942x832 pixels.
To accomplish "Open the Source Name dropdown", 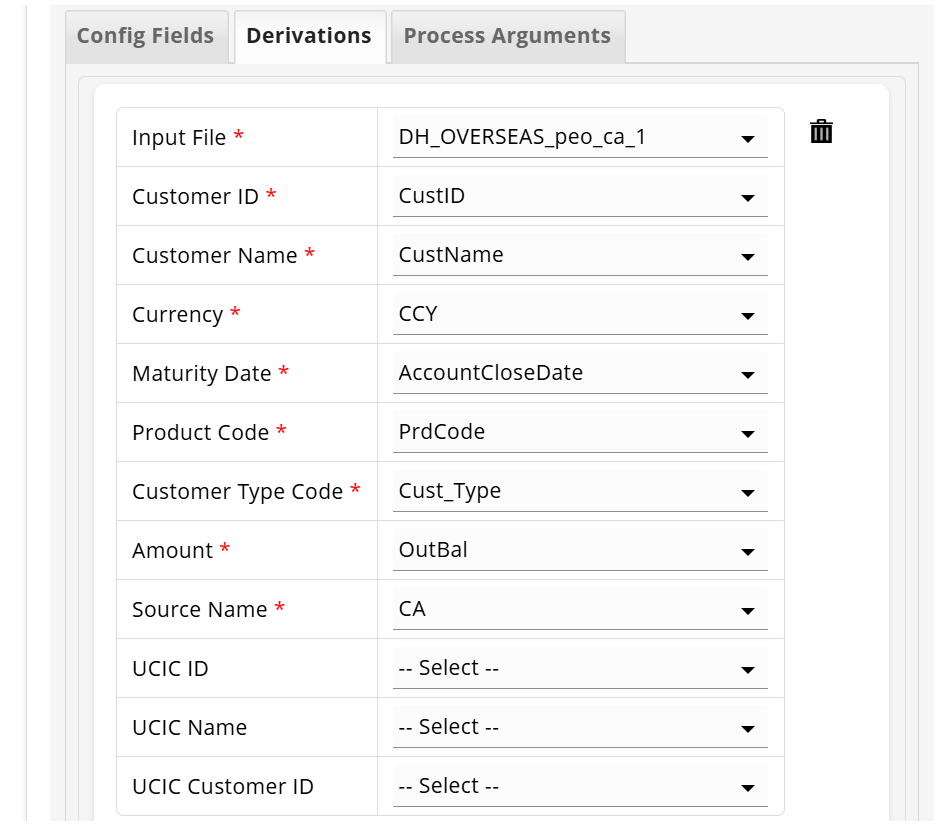I will click(580, 610).
